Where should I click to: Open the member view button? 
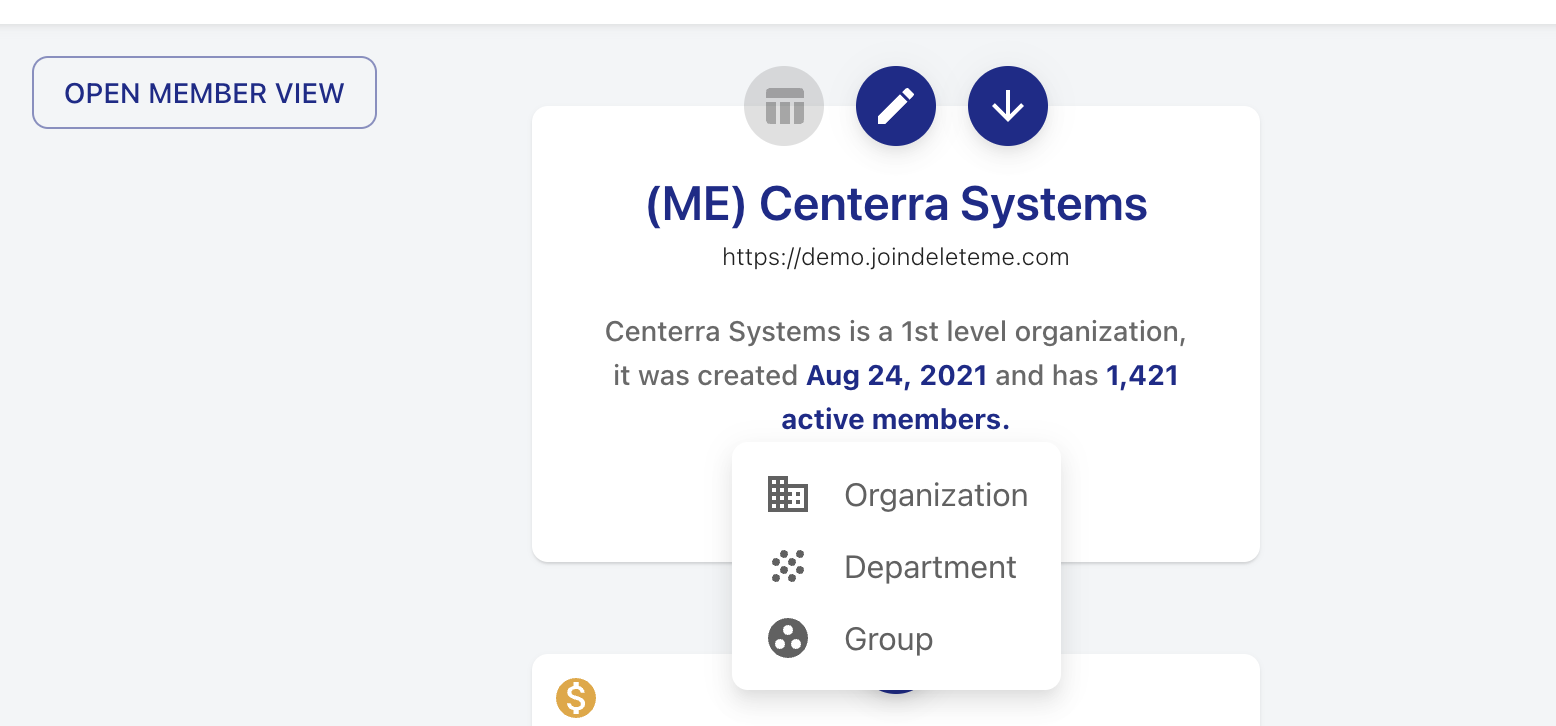click(x=204, y=93)
